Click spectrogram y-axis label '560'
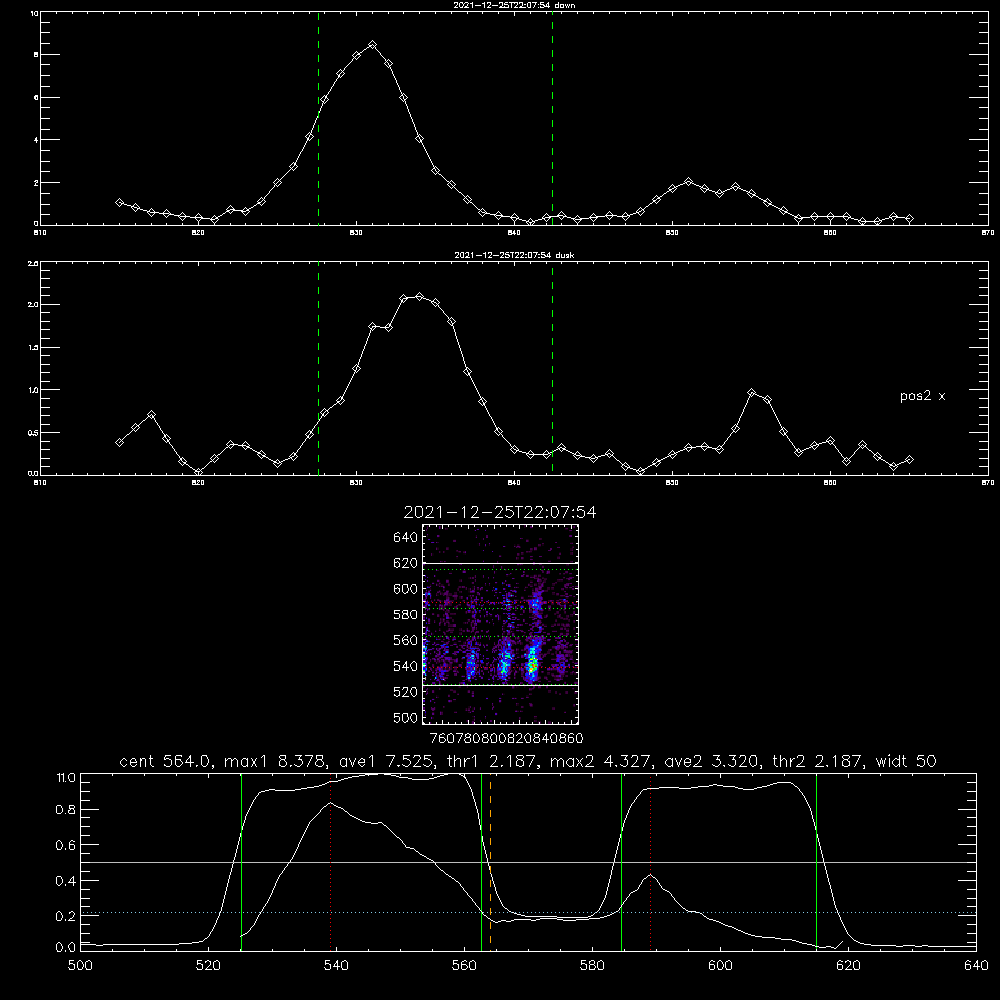This screenshot has height=1000, width=1000. click(405, 640)
